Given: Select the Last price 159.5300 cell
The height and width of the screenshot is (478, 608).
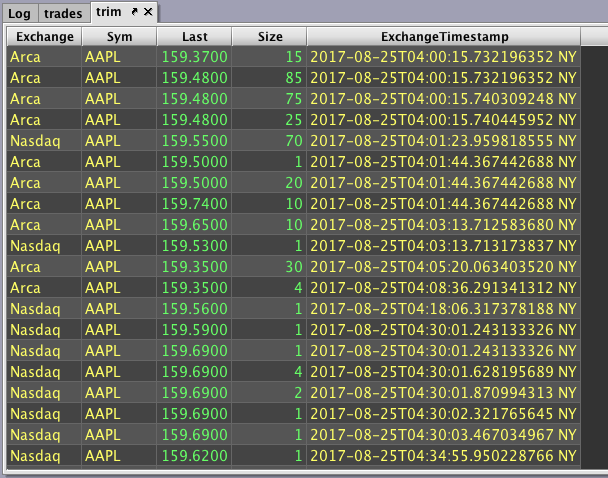Looking at the screenshot, I should point(193,245).
